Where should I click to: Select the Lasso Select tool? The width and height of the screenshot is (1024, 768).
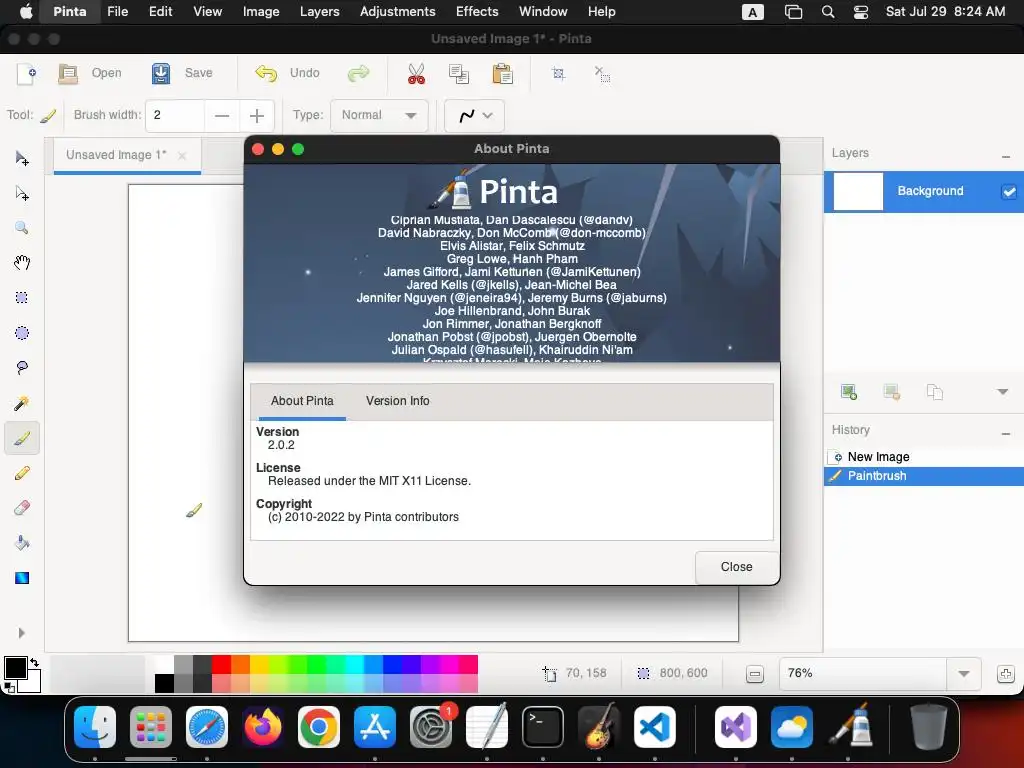[x=22, y=368]
